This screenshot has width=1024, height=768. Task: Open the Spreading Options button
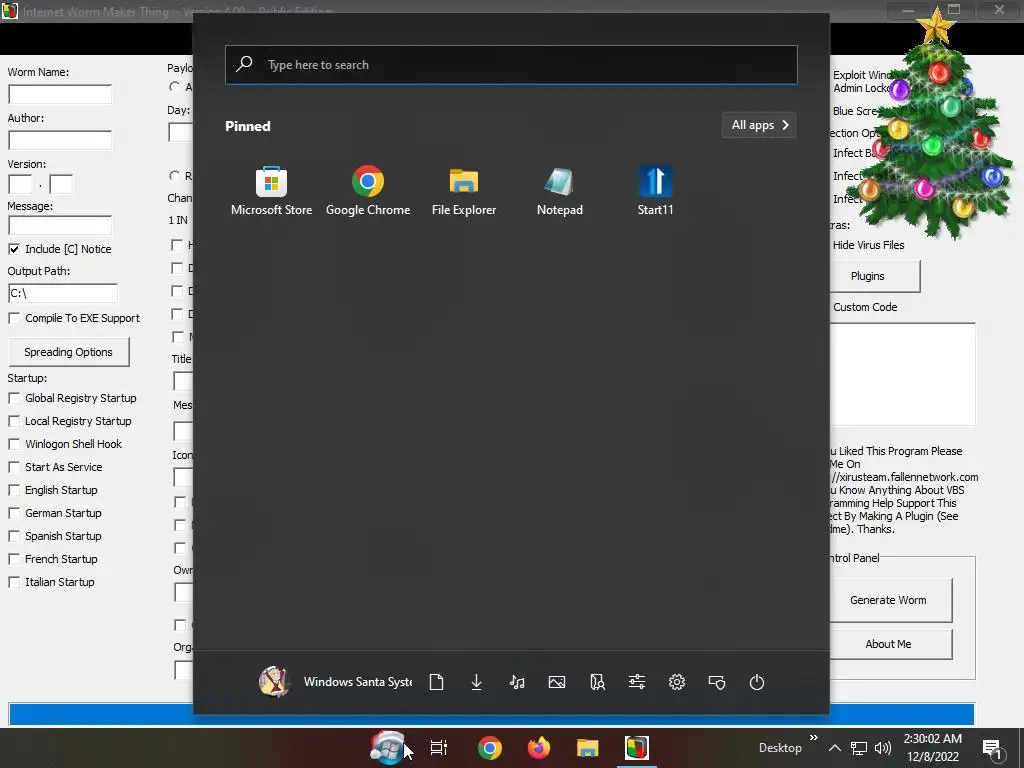(x=69, y=352)
